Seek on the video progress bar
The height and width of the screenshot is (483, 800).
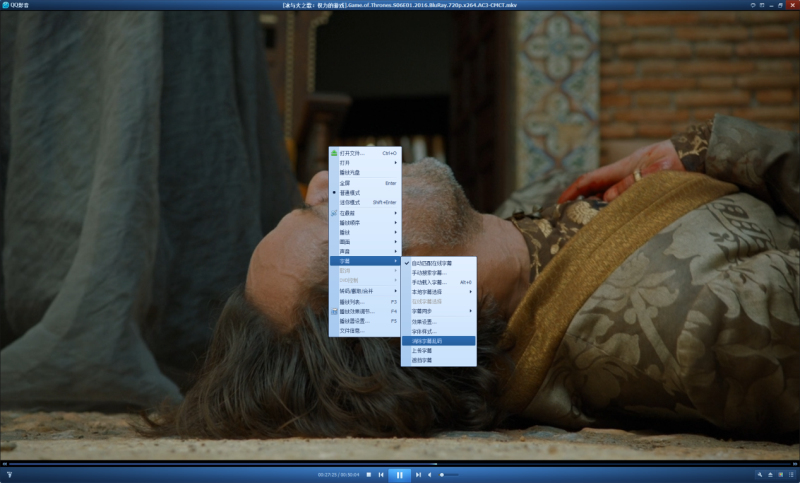(400, 464)
